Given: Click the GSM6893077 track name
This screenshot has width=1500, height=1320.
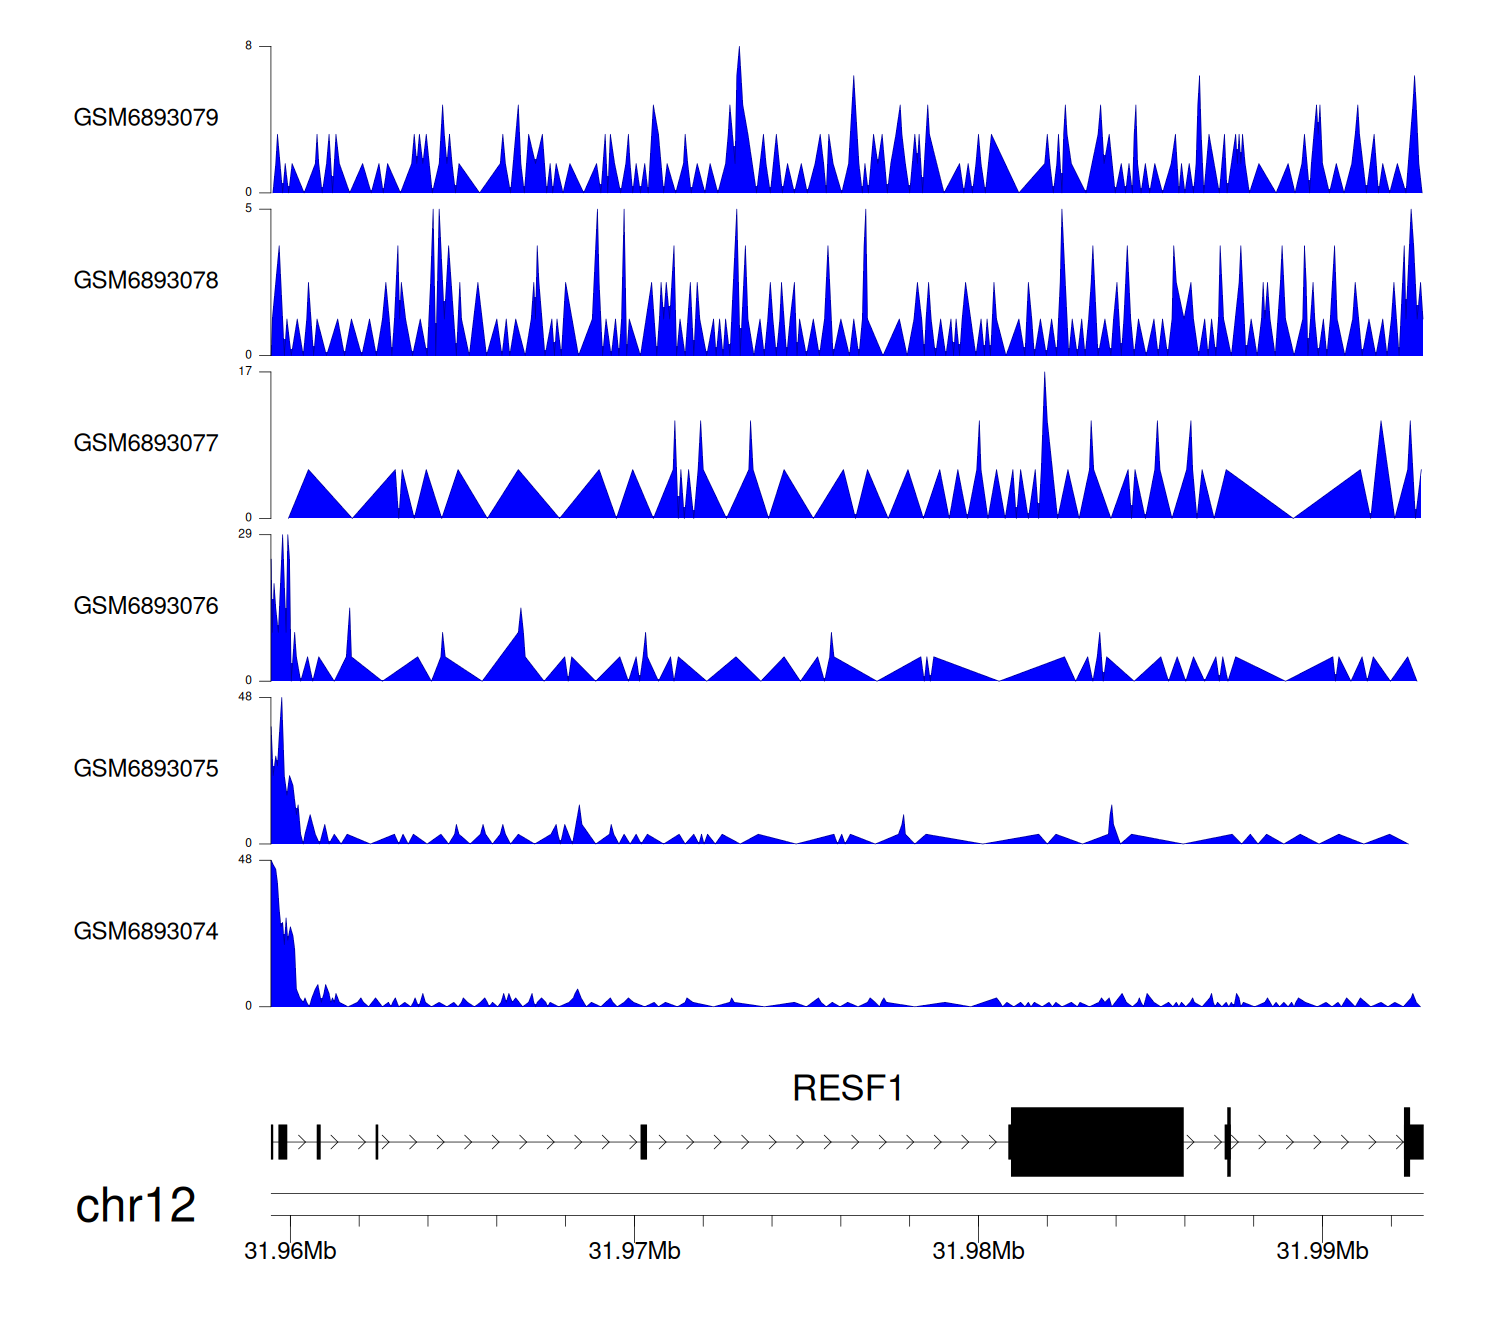Looking at the screenshot, I should click(146, 444).
